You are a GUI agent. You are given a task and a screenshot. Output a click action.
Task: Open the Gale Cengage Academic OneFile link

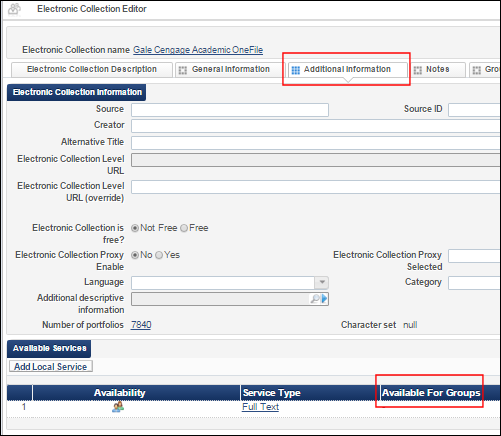click(198, 50)
